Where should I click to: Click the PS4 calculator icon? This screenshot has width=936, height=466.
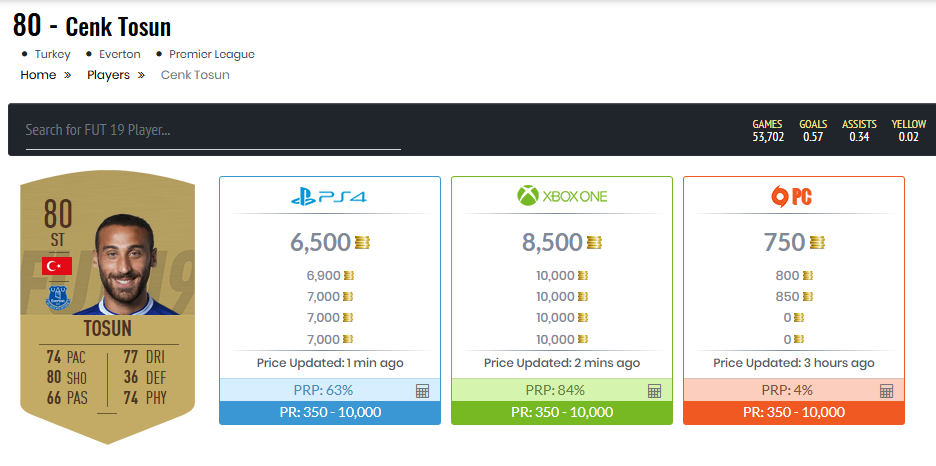coord(422,391)
